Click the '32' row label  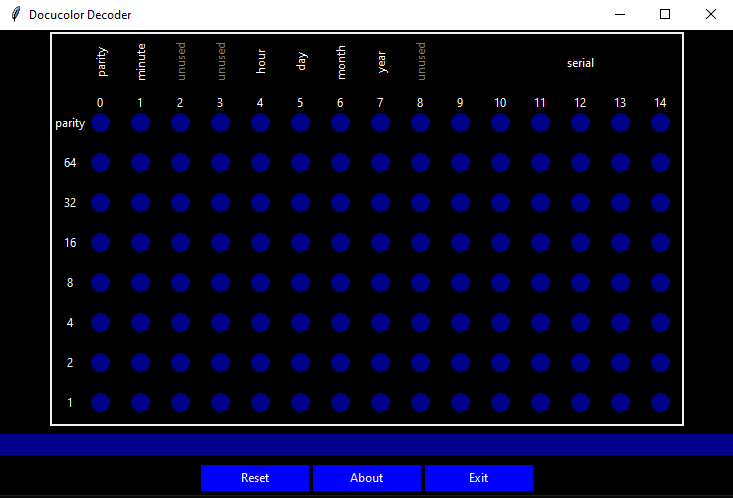(x=70, y=202)
